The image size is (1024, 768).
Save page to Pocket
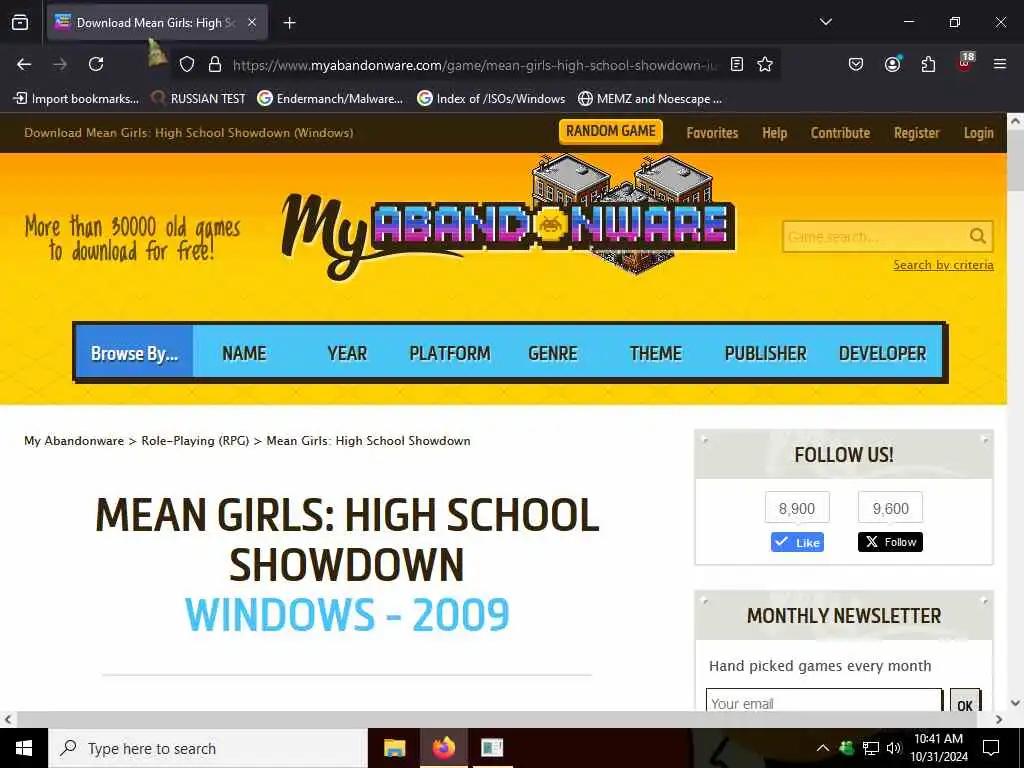856,64
